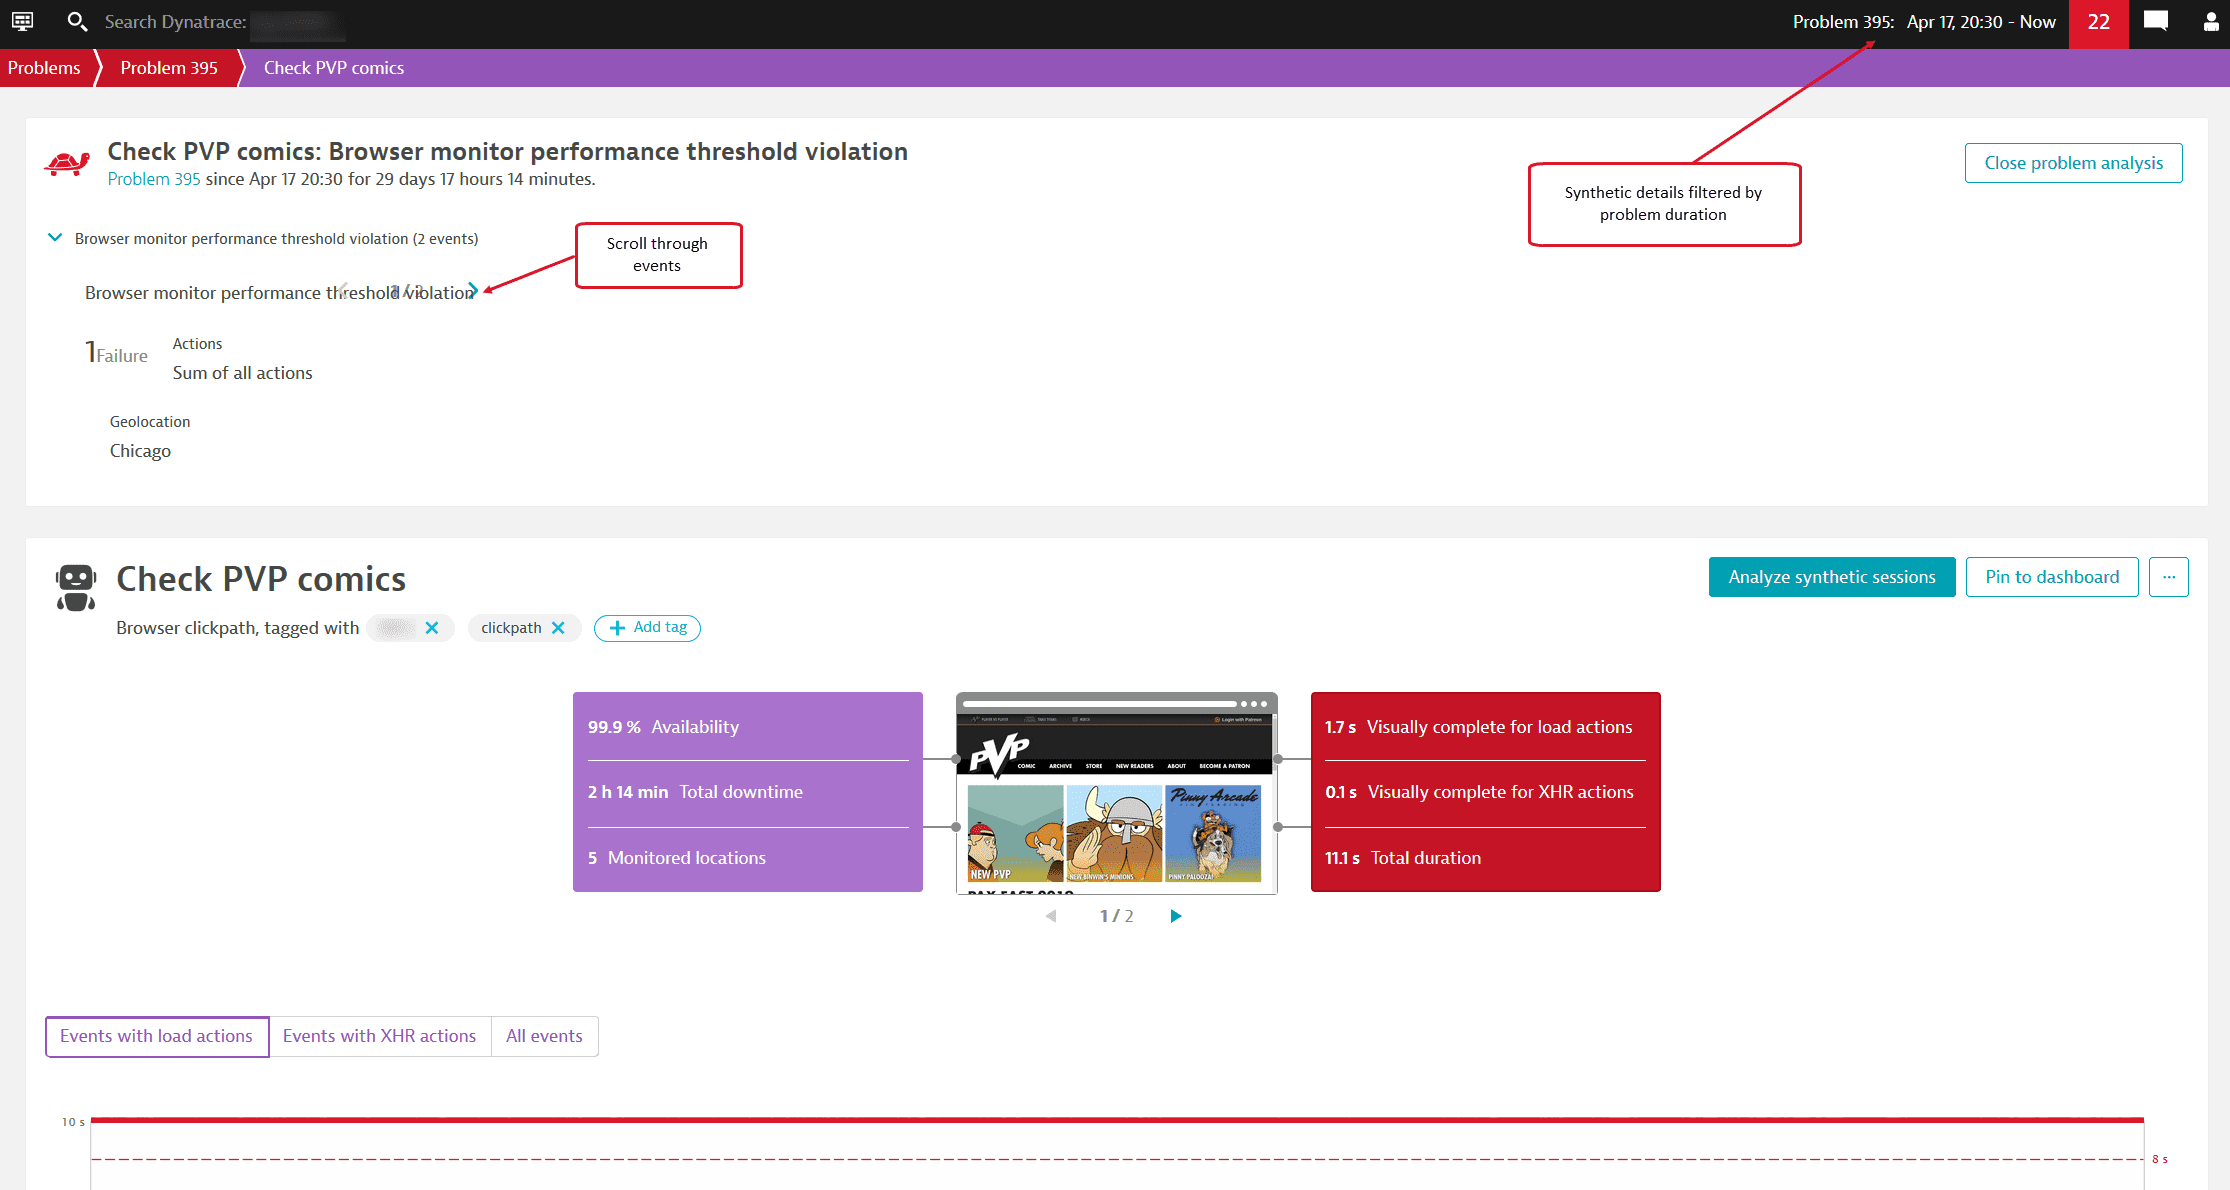Open the 22 open problems counter
2230x1190 pixels.
(2099, 22)
